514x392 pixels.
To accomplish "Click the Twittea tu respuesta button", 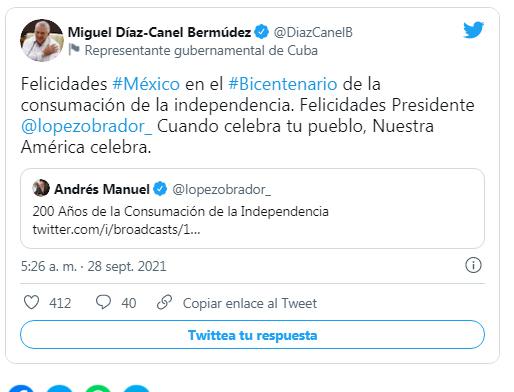I will [252, 335].
